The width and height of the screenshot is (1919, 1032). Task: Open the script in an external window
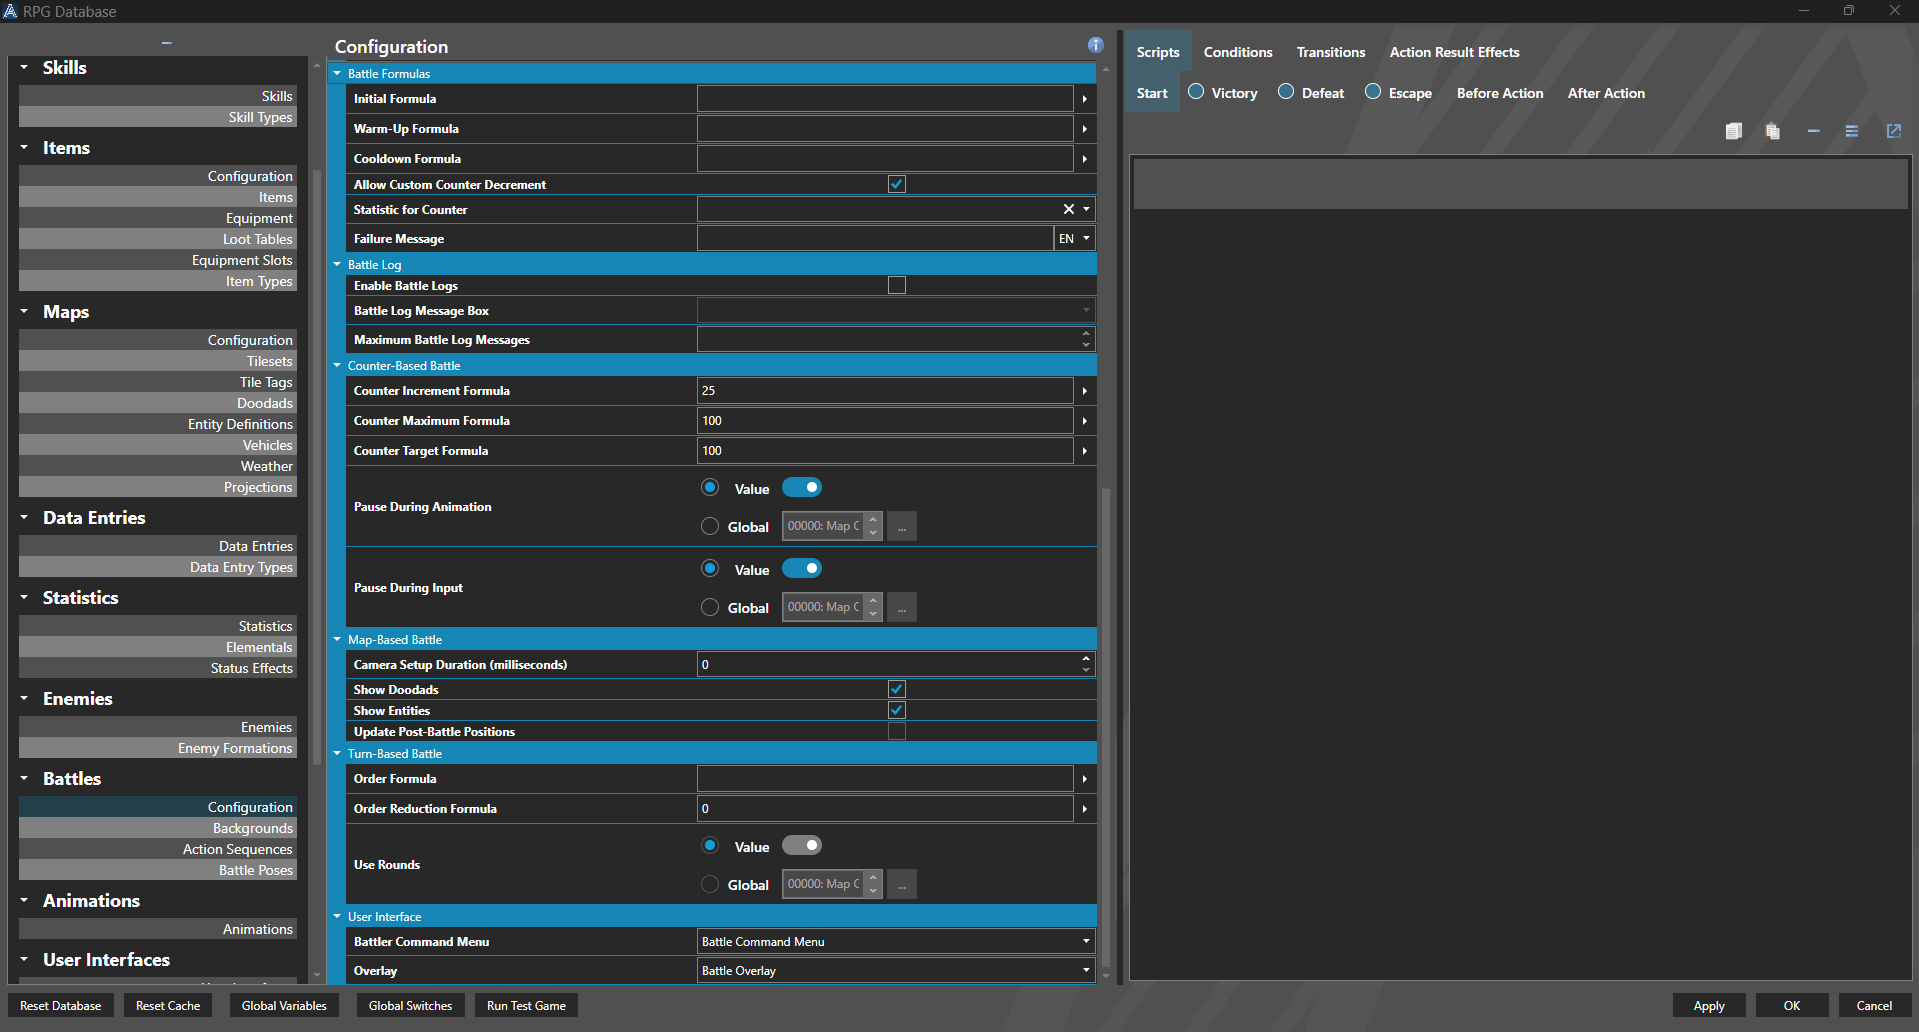coord(1893,131)
